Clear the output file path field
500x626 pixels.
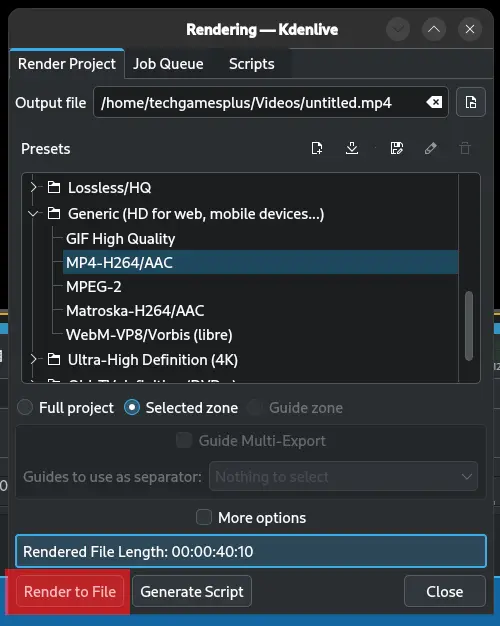(x=434, y=103)
